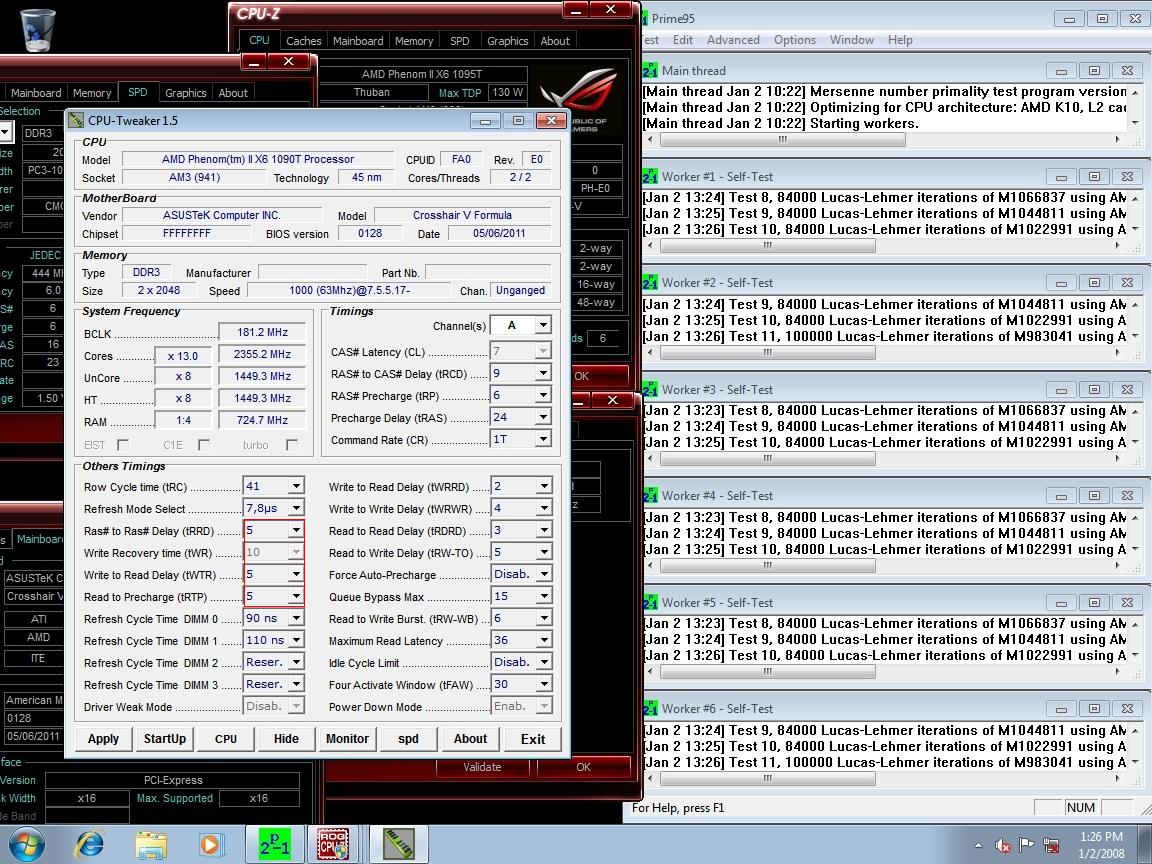Click Apply button in CPU-Tweaker
This screenshot has height=864, width=1152.
103,739
